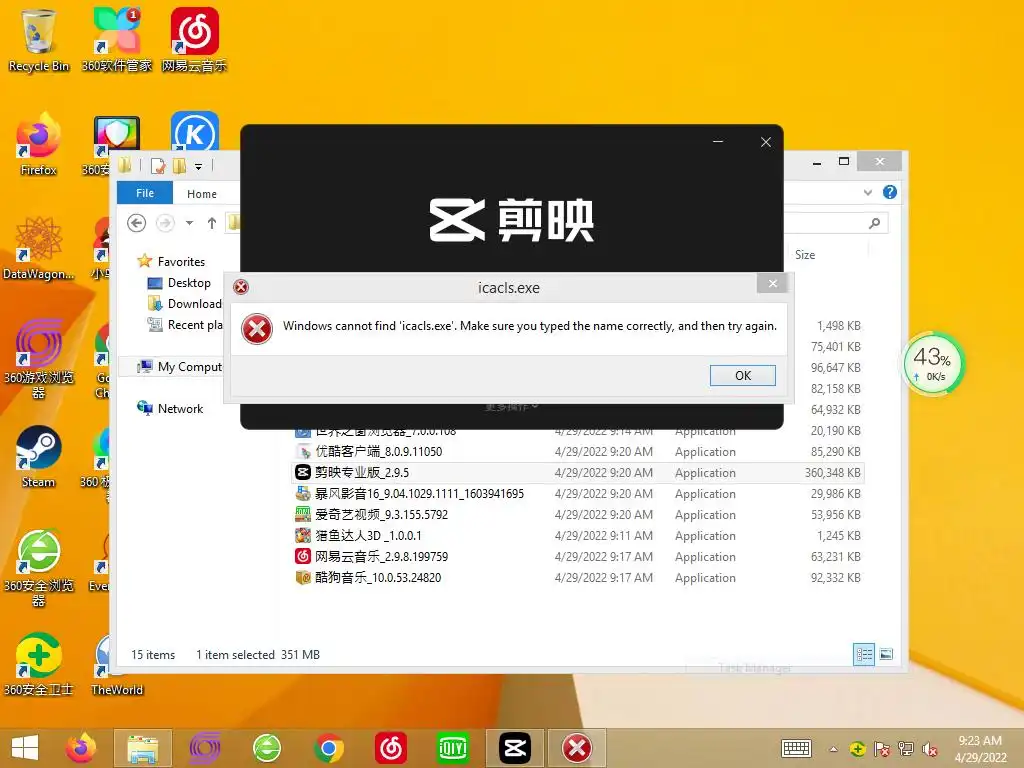Open the Action Center flag tray icon

[882, 749]
